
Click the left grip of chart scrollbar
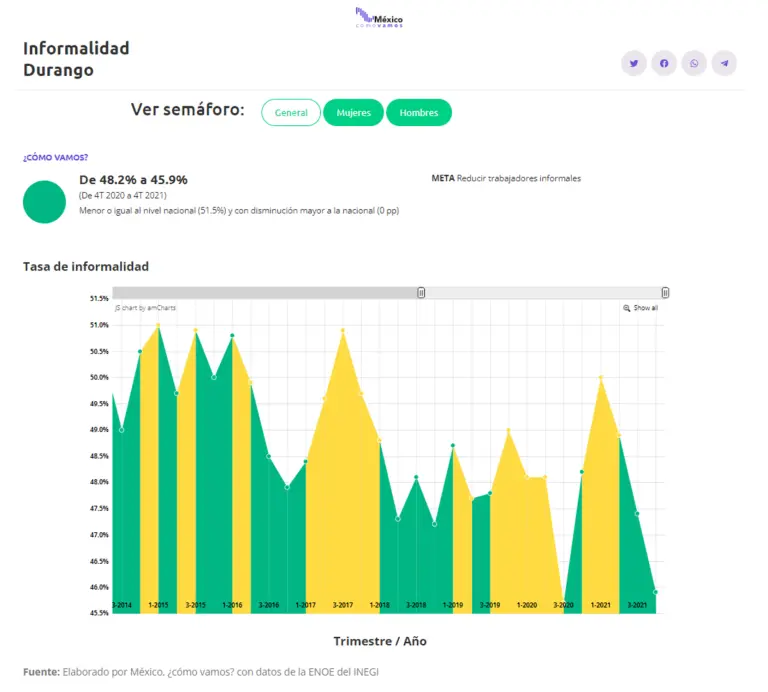[422, 292]
